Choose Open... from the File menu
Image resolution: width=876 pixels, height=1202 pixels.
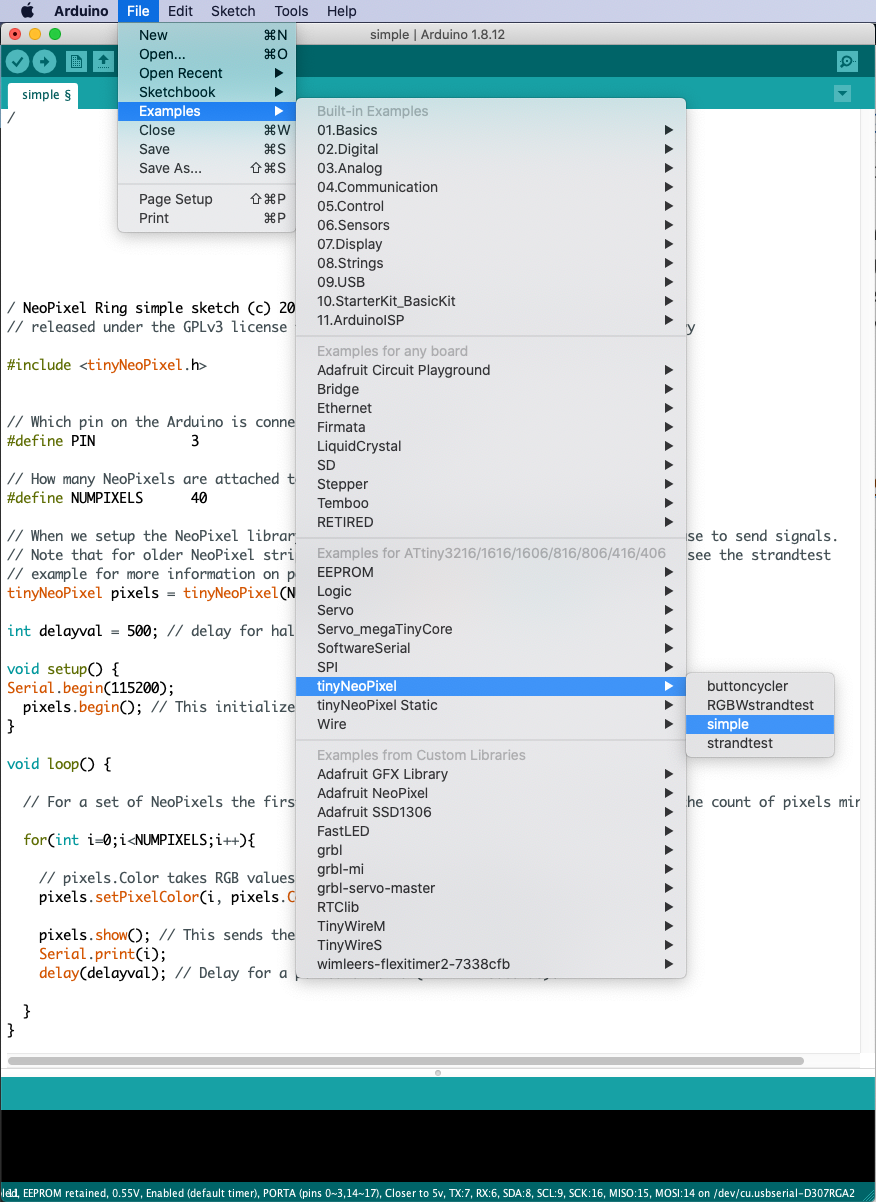207,54
